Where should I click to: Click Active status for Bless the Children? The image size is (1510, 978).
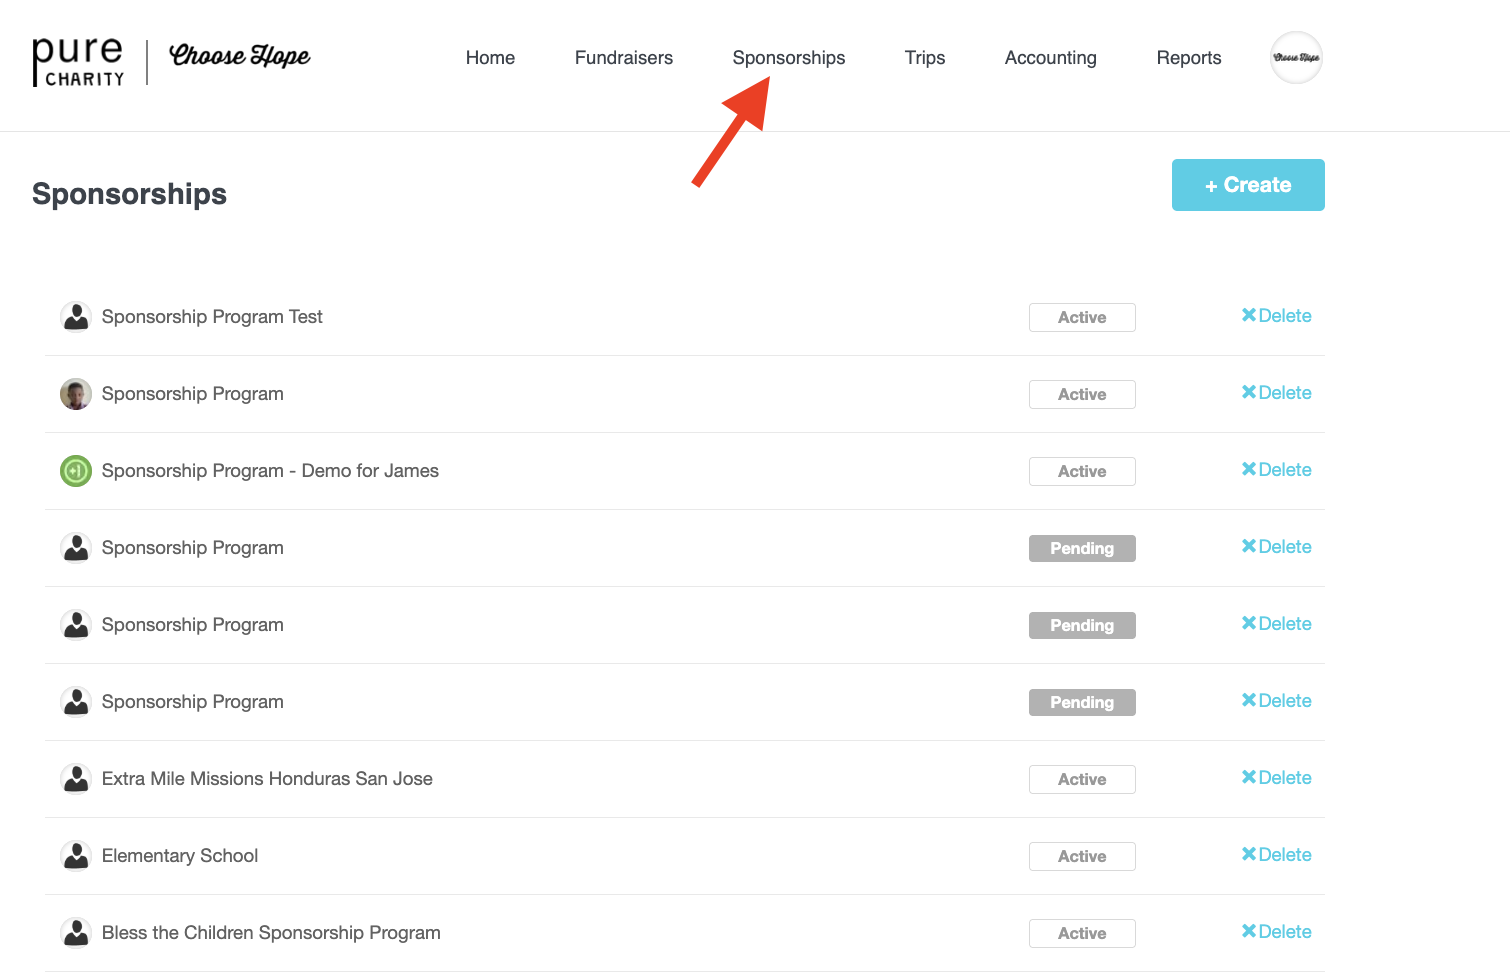1082,933
